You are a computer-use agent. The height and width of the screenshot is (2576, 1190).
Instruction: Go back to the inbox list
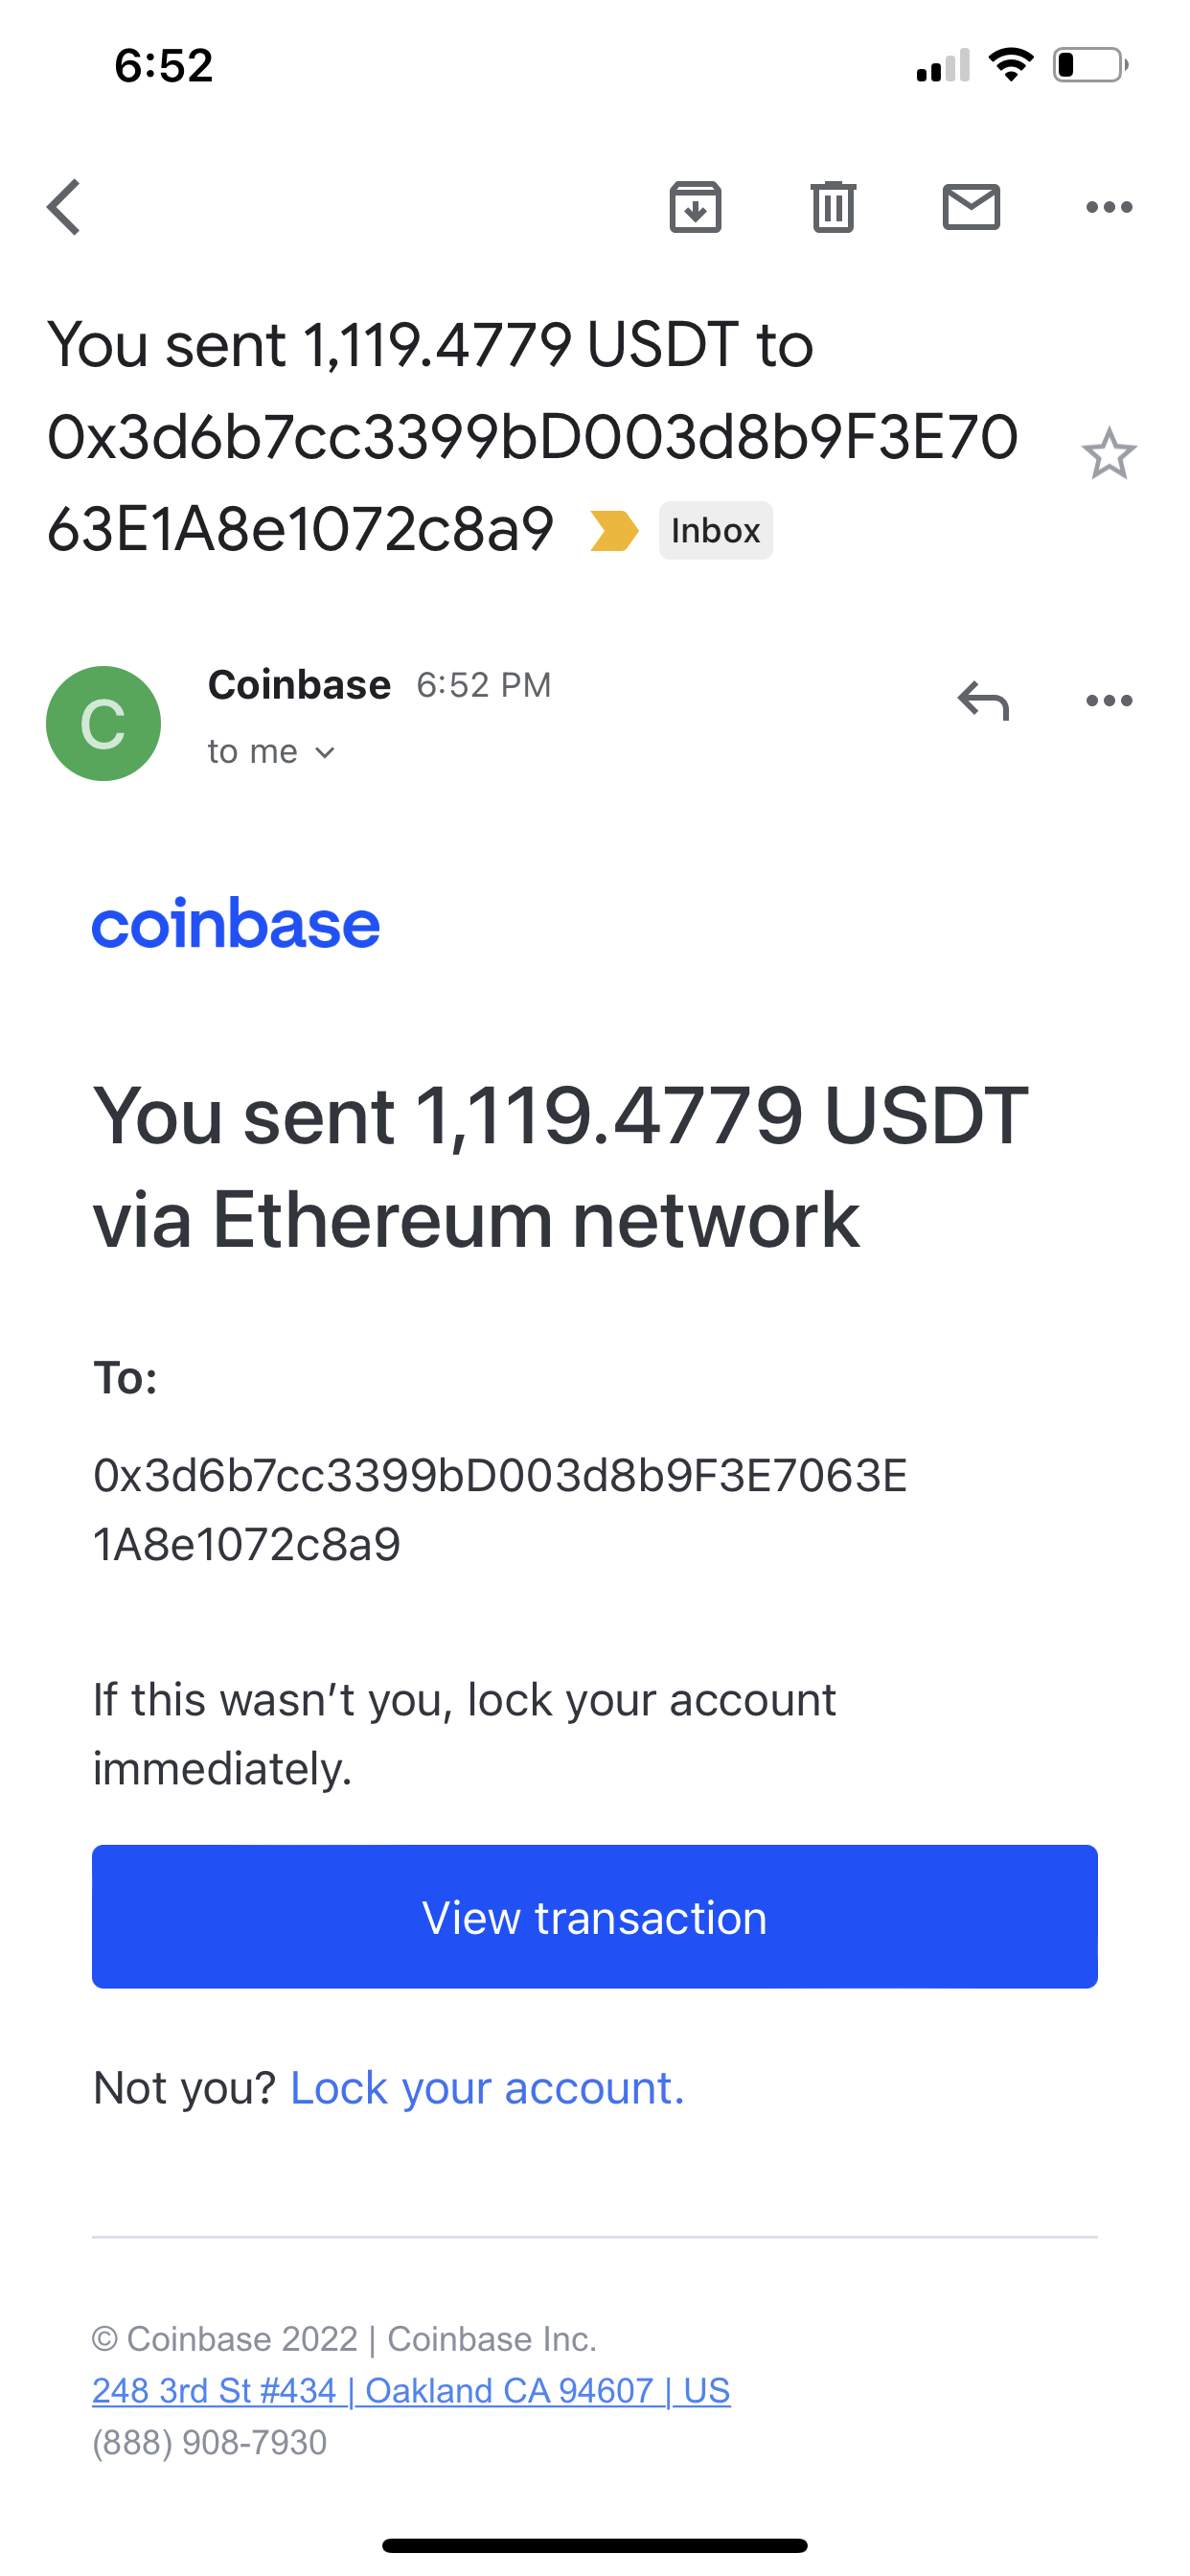coord(64,207)
